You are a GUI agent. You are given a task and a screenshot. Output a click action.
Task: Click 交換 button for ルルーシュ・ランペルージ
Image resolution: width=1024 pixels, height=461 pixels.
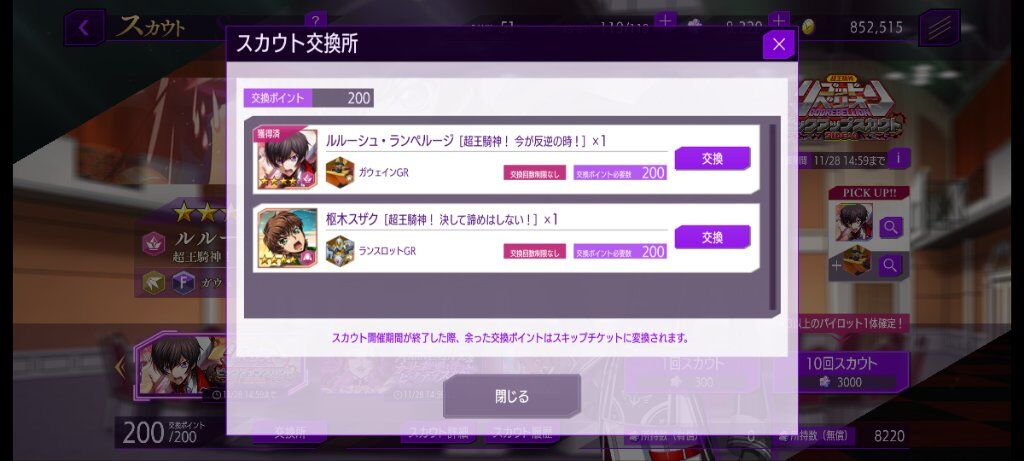712,159
